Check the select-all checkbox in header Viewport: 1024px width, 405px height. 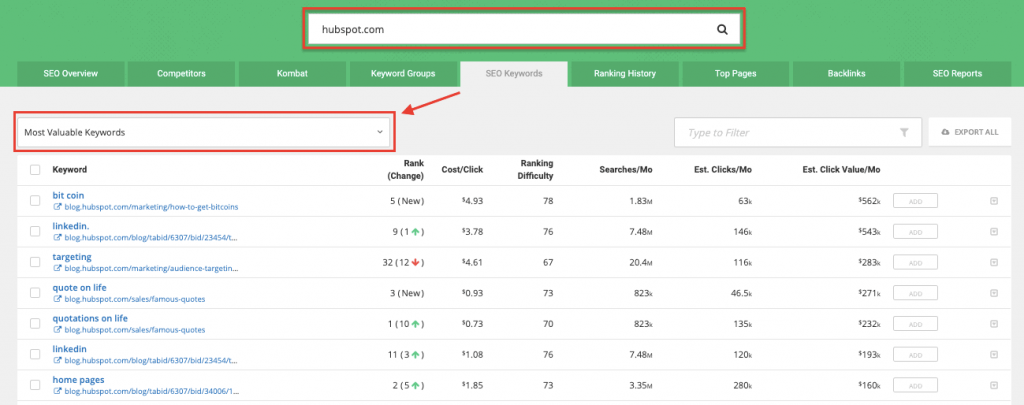click(35, 170)
